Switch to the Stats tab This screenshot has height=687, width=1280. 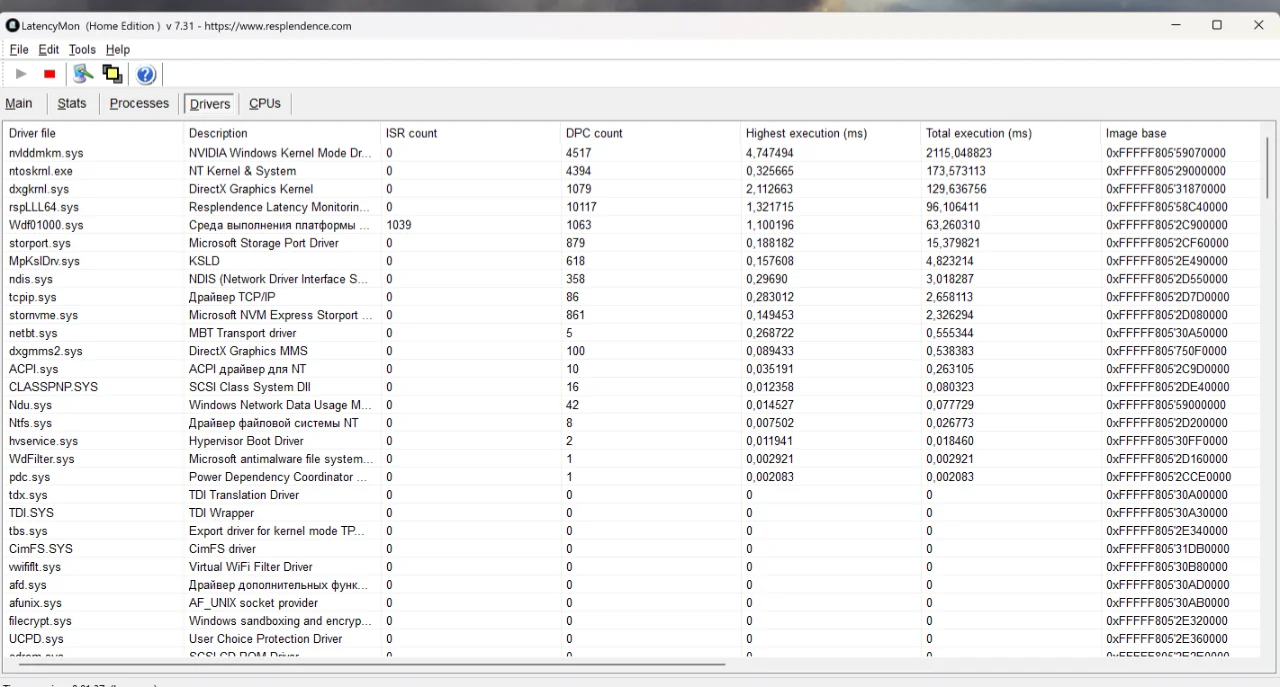[72, 103]
